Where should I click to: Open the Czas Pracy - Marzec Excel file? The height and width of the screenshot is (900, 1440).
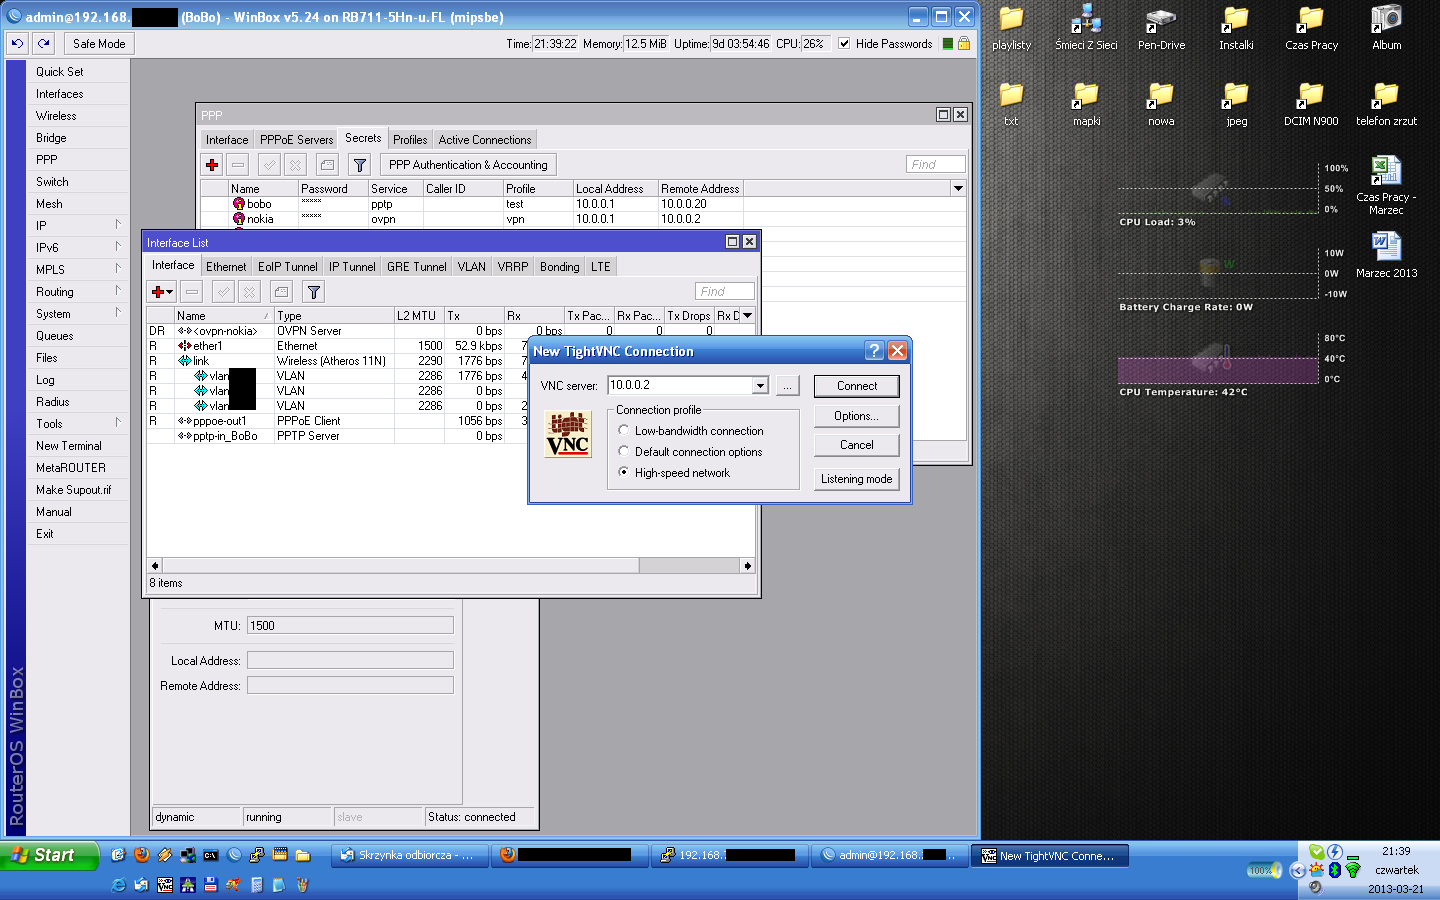(x=1386, y=186)
